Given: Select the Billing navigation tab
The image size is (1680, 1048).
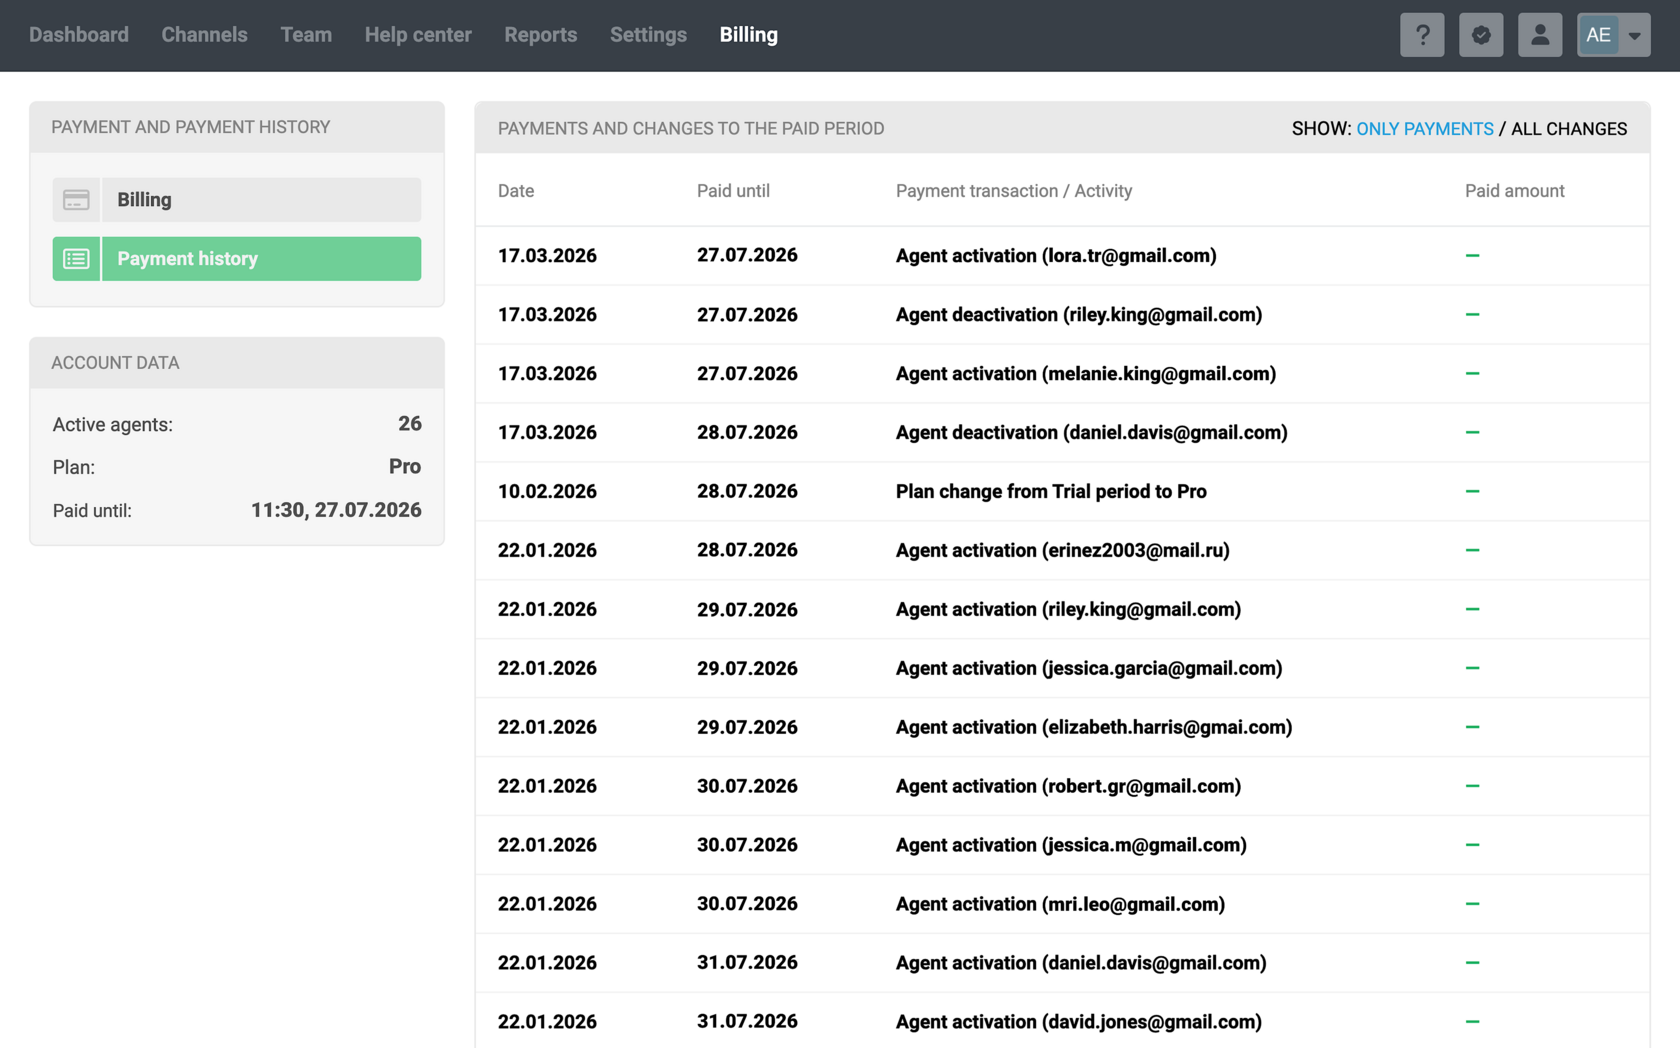Looking at the screenshot, I should point(748,35).
